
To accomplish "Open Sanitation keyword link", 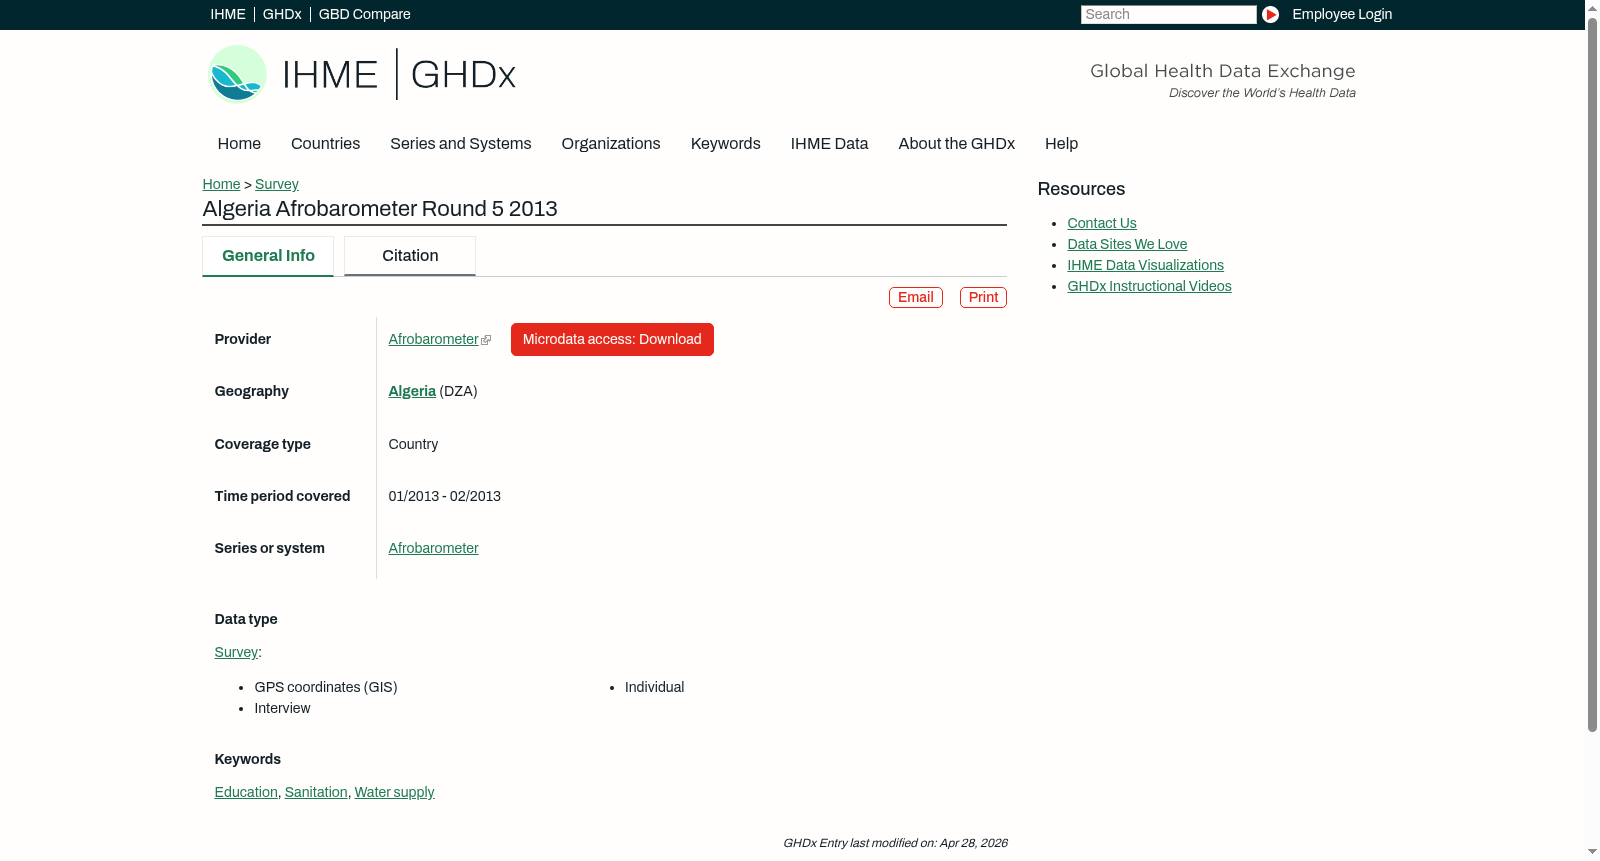I will [316, 793].
